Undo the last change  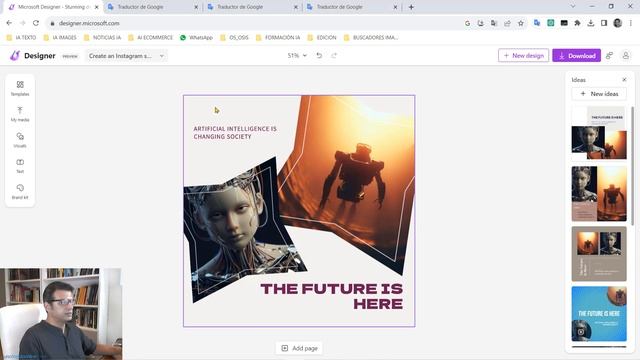pos(319,56)
